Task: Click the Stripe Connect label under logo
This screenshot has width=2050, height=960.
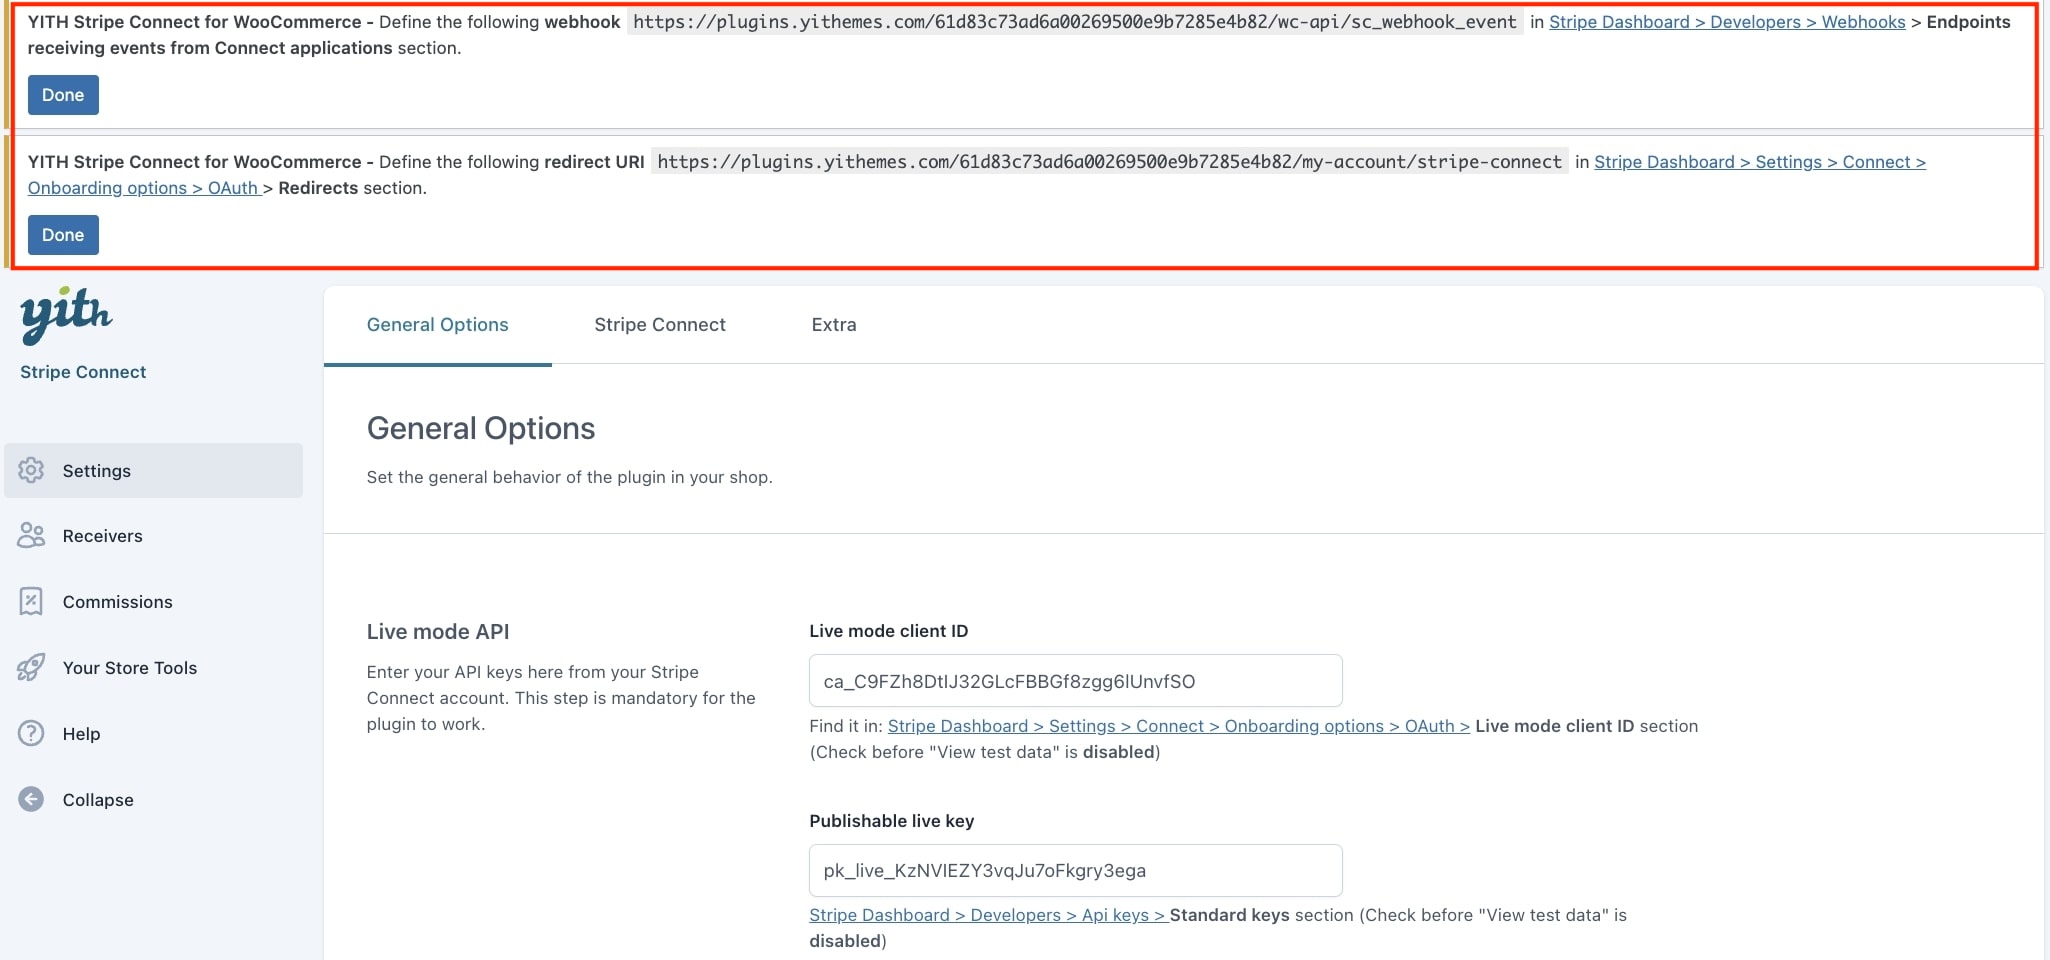Action: click(x=83, y=372)
